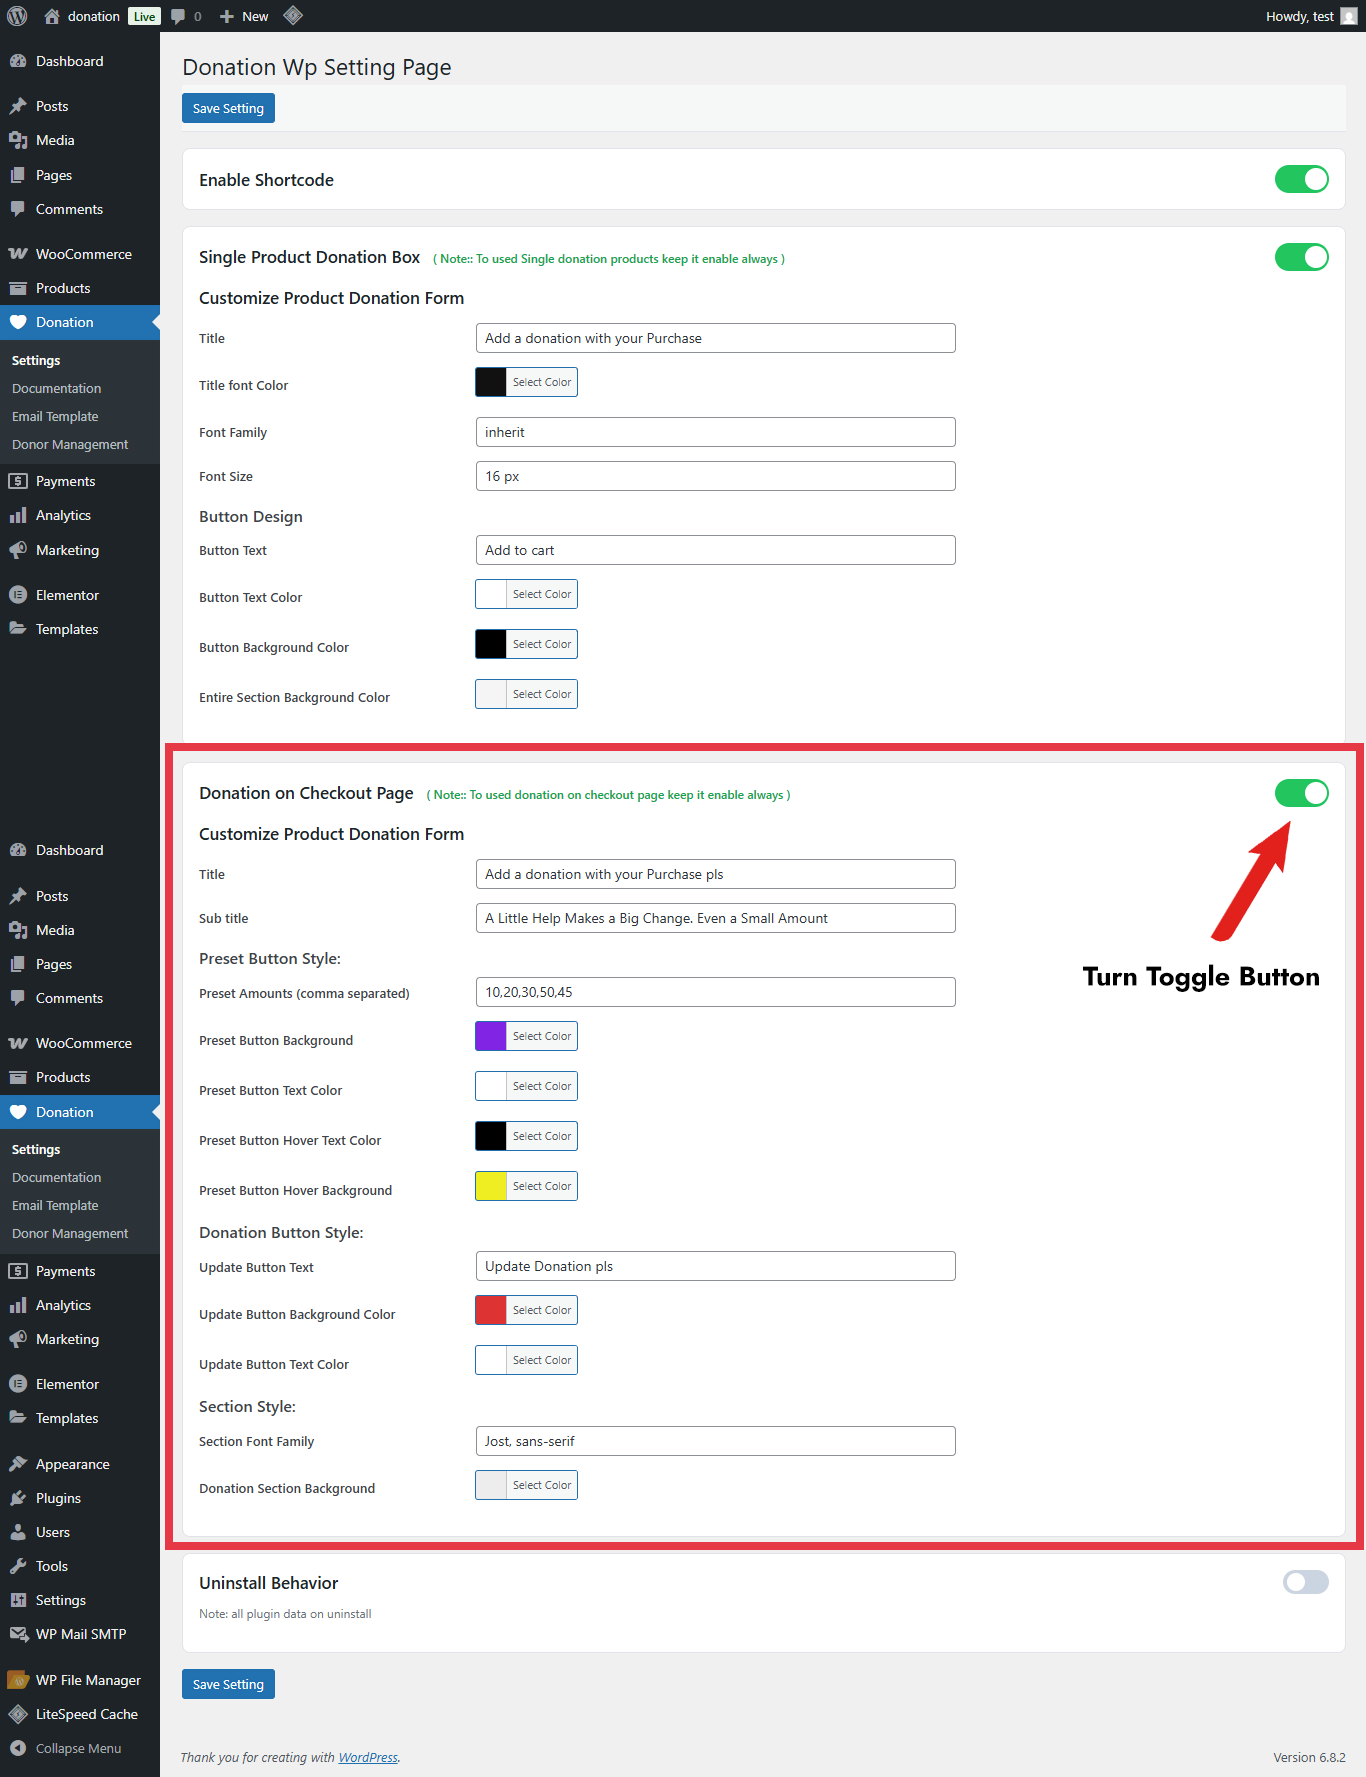Viewport: 1366px width, 1777px height.
Task: Click the Collapse Menu arrow icon
Action: point(18,1748)
